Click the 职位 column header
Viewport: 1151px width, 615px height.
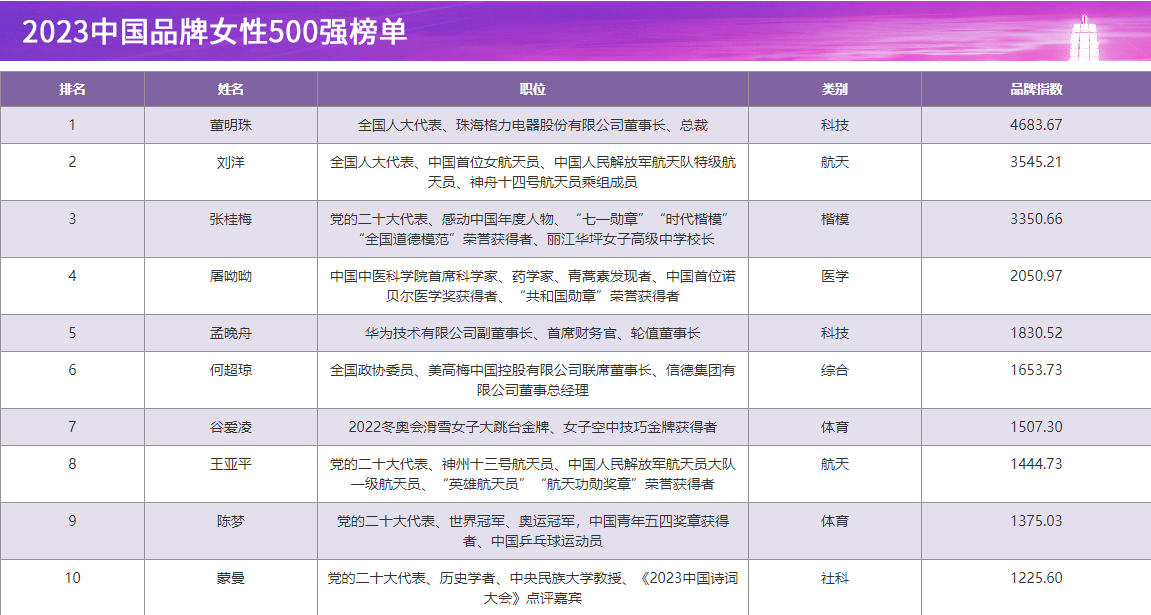(532, 89)
